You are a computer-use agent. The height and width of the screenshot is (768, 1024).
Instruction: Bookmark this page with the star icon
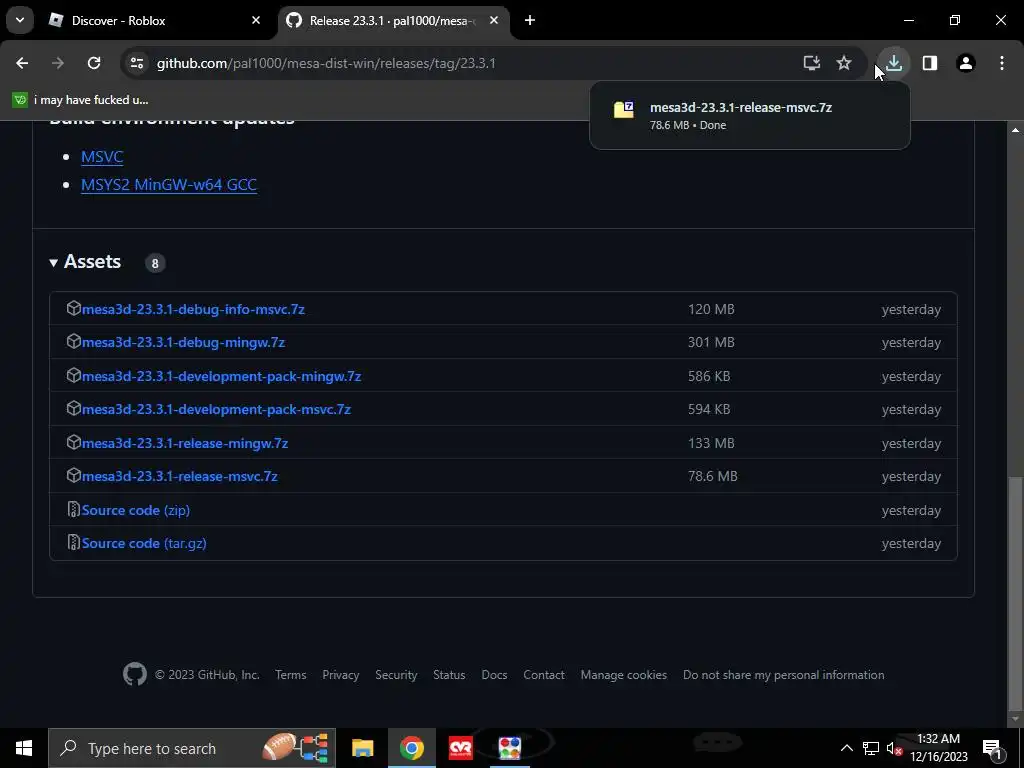coord(844,63)
